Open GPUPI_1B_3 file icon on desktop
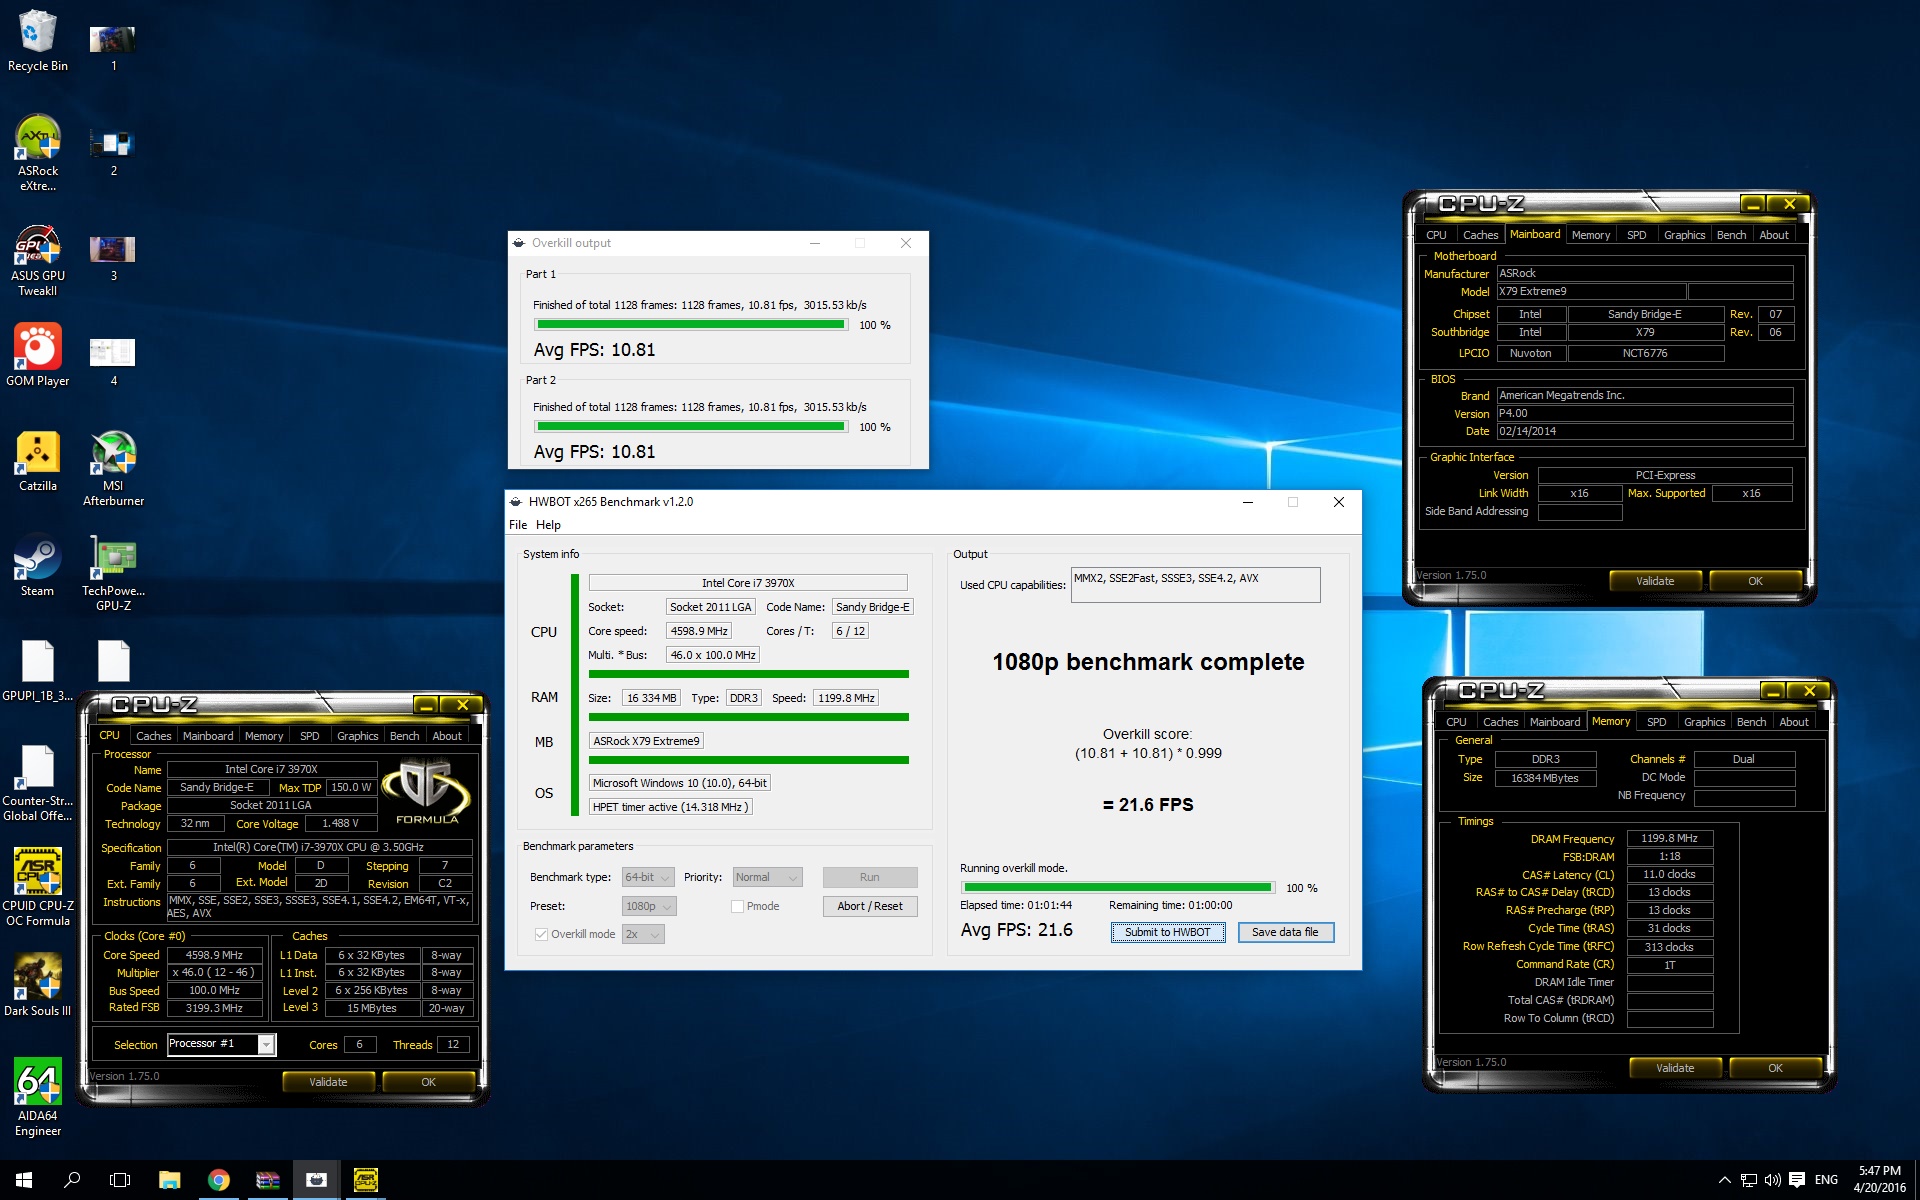 [38, 671]
